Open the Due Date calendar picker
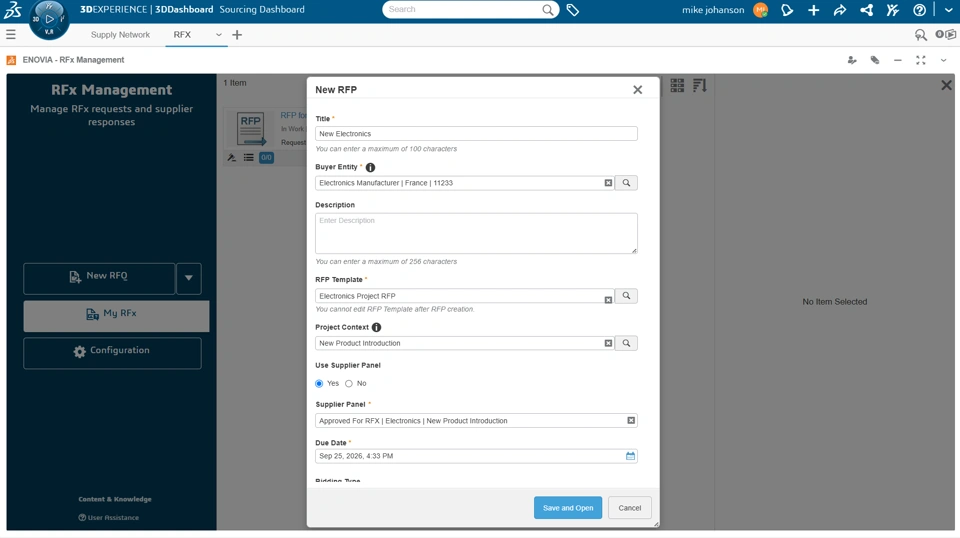This screenshot has height=538, width=960. [x=630, y=456]
